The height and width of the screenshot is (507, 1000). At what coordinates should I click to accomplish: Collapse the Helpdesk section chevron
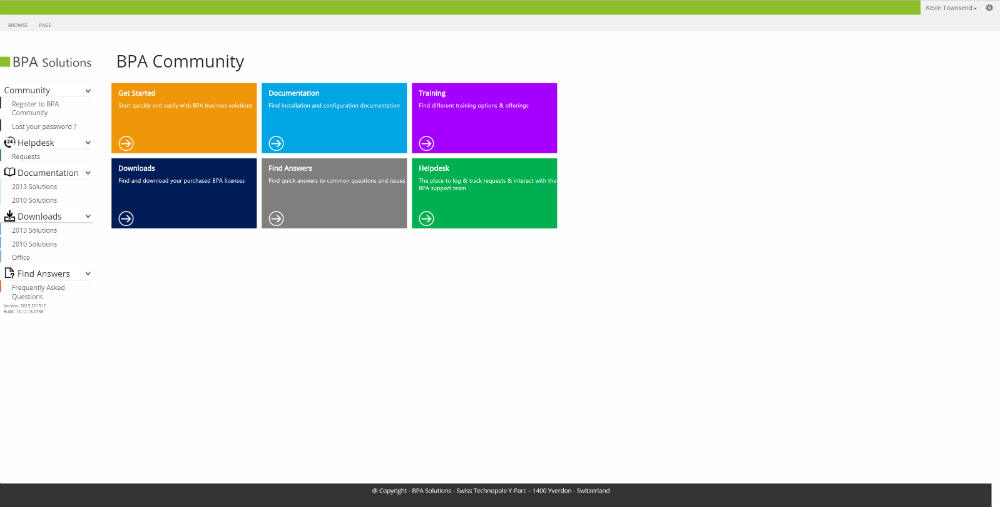[x=88, y=143]
